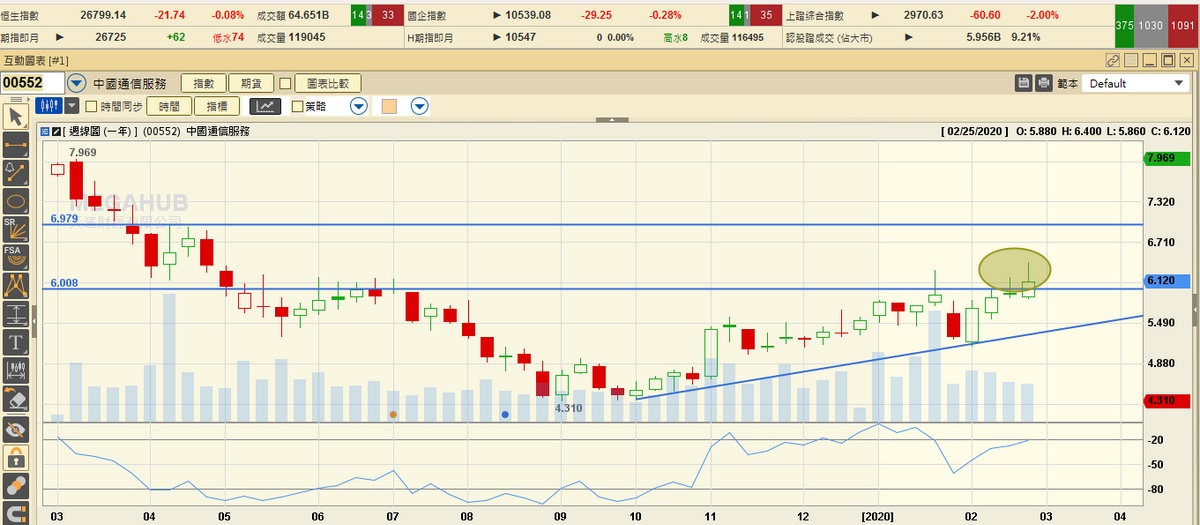Expand the stock code 00552 dropdown arrow
Viewport: 1200px width, 525px height.
click(77, 83)
